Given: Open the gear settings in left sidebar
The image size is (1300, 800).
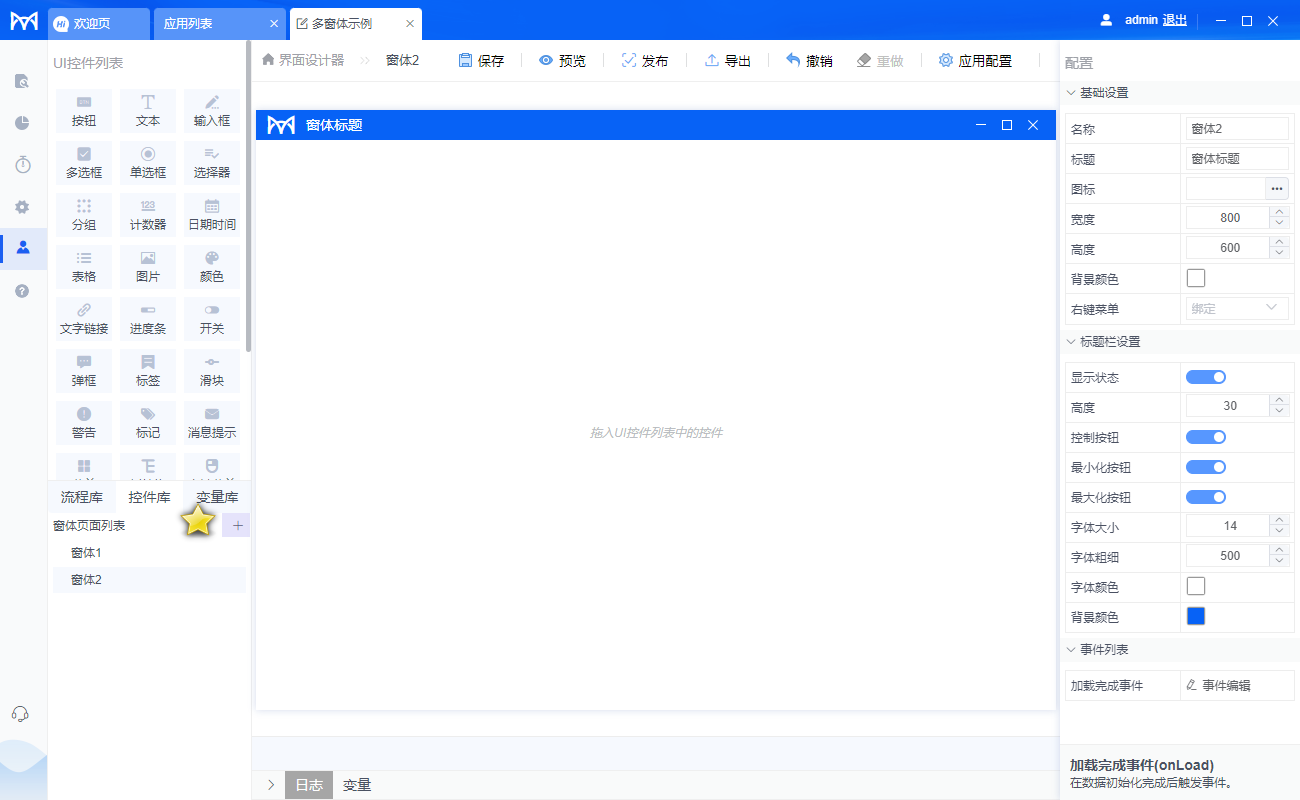Looking at the screenshot, I should point(23,207).
